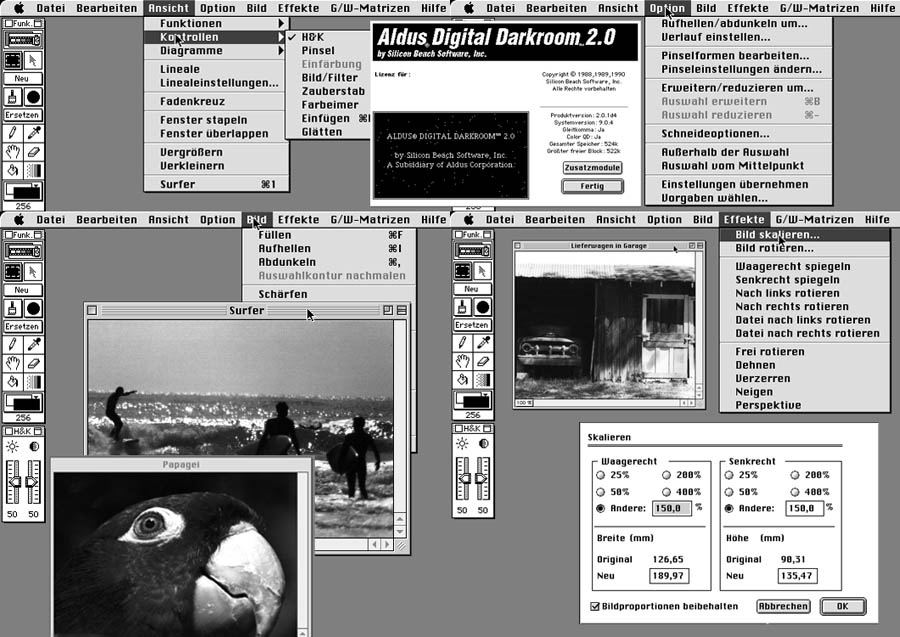The image size is (900, 637).
Task: Select the marquee selection tool beside the open Ansicht menu
Action: 13,60
